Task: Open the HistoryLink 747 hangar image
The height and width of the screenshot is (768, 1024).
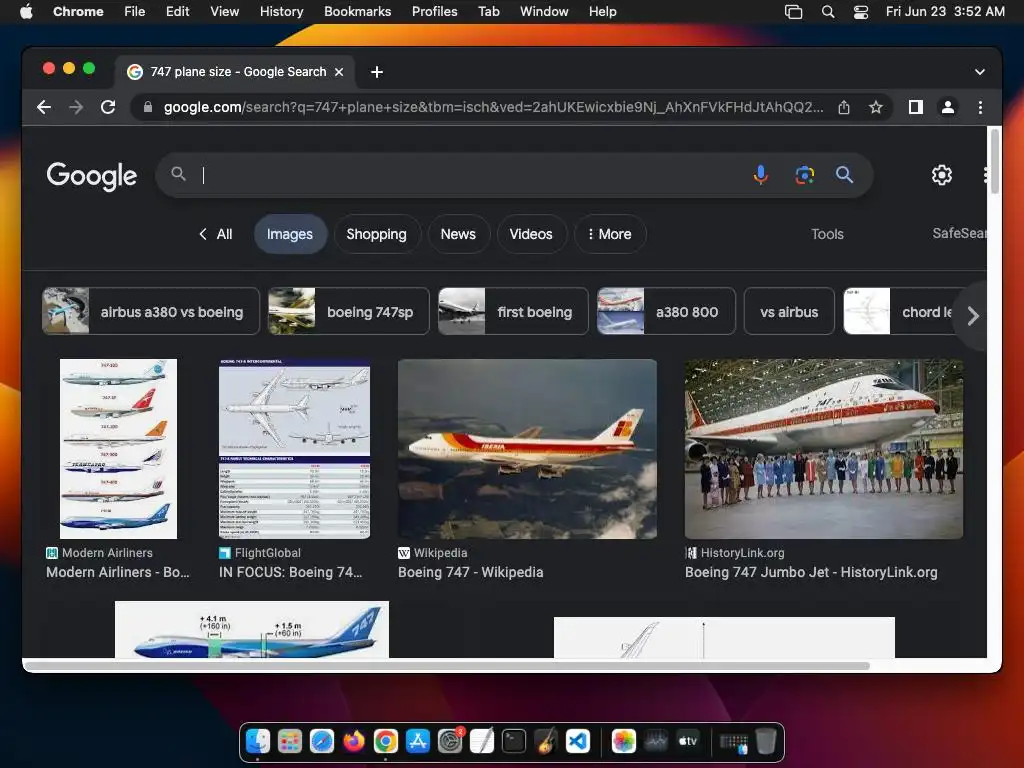Action: pyautogui.click(x=824, y=449)
